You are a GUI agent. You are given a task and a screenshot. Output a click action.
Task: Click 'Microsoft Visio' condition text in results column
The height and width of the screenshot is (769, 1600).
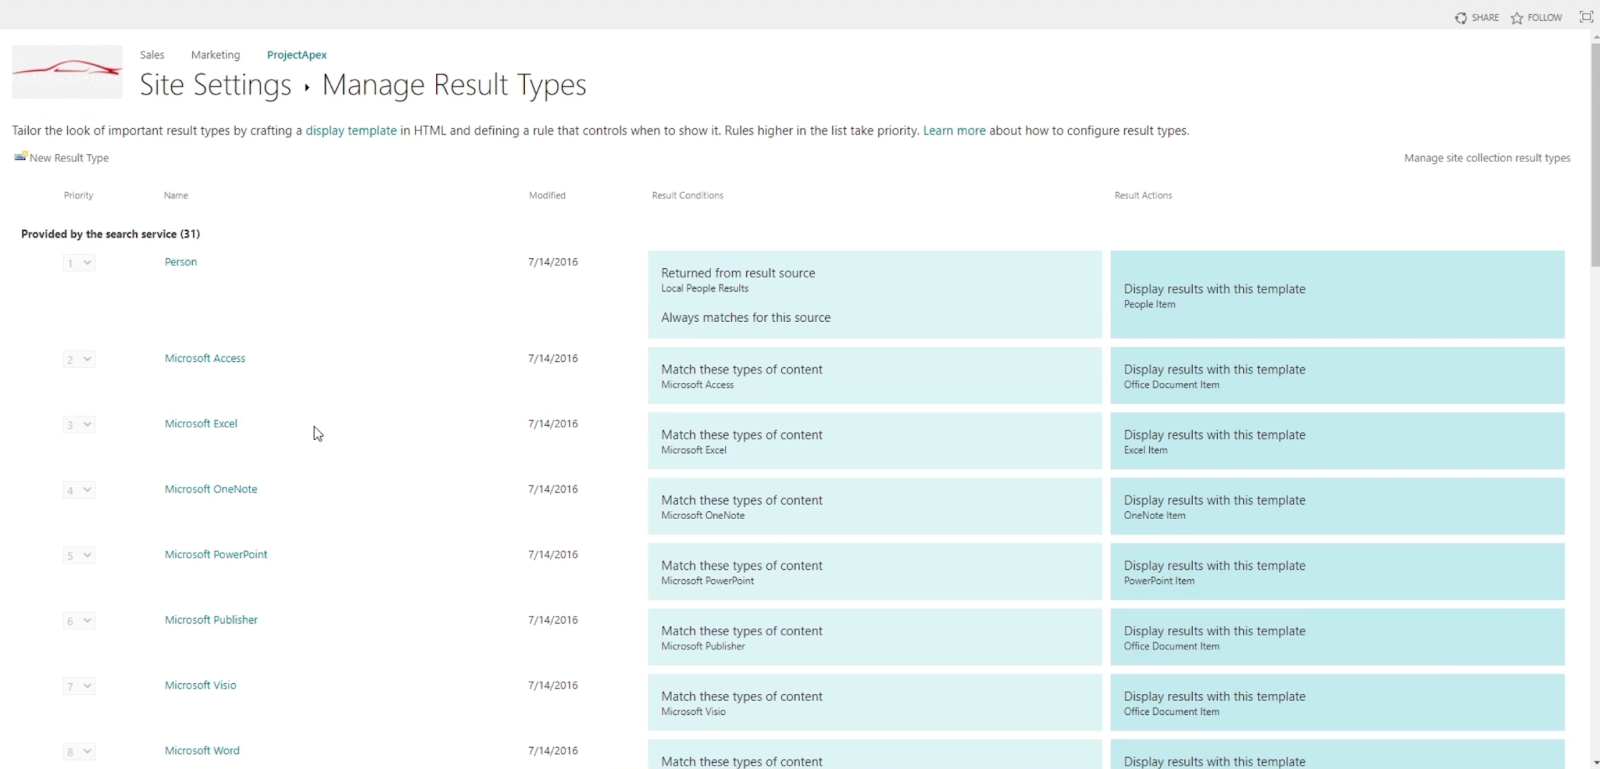click(694, 712)
